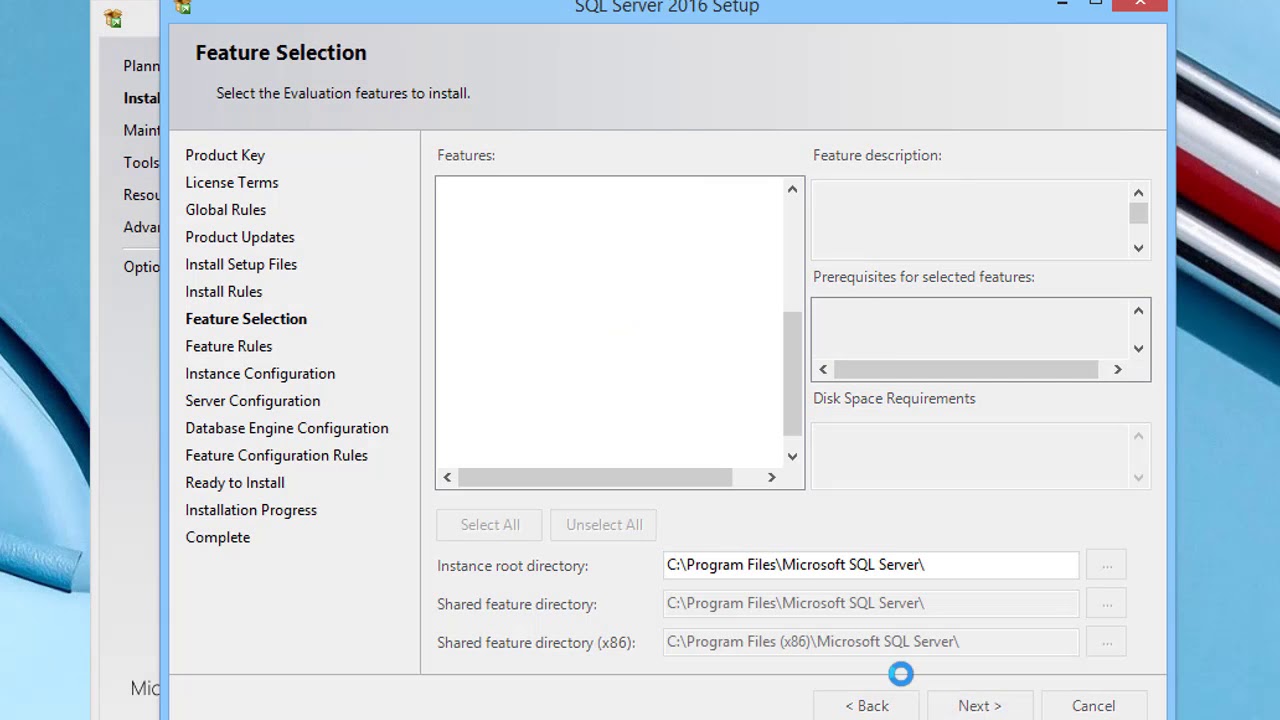Select Ready to Install step
The height and width of the screenshot is (720, 1280).
click(x=235, y=482)
